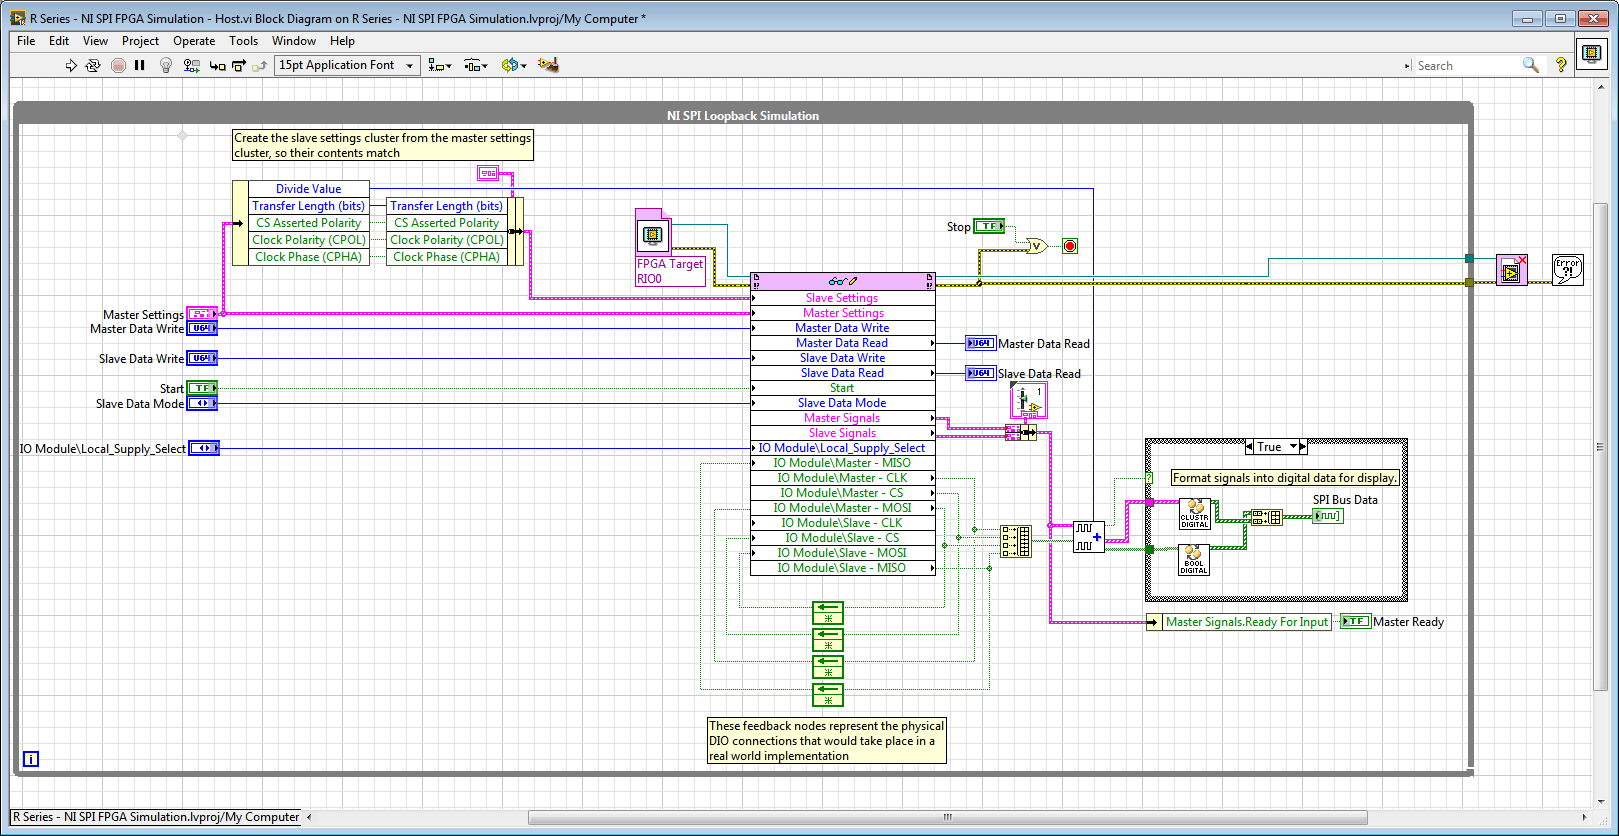
Task: Select the Simple Error Handler node
Action: (x=1567, y=270)
